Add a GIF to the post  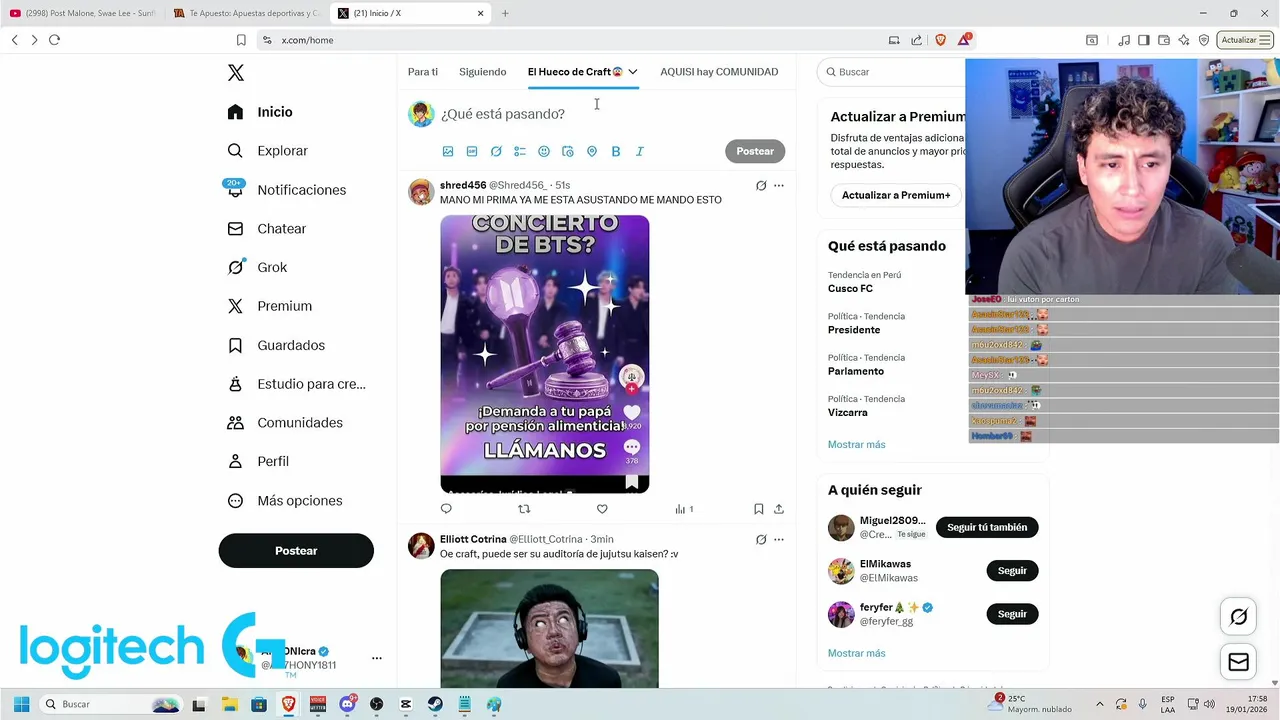(472, 151)
